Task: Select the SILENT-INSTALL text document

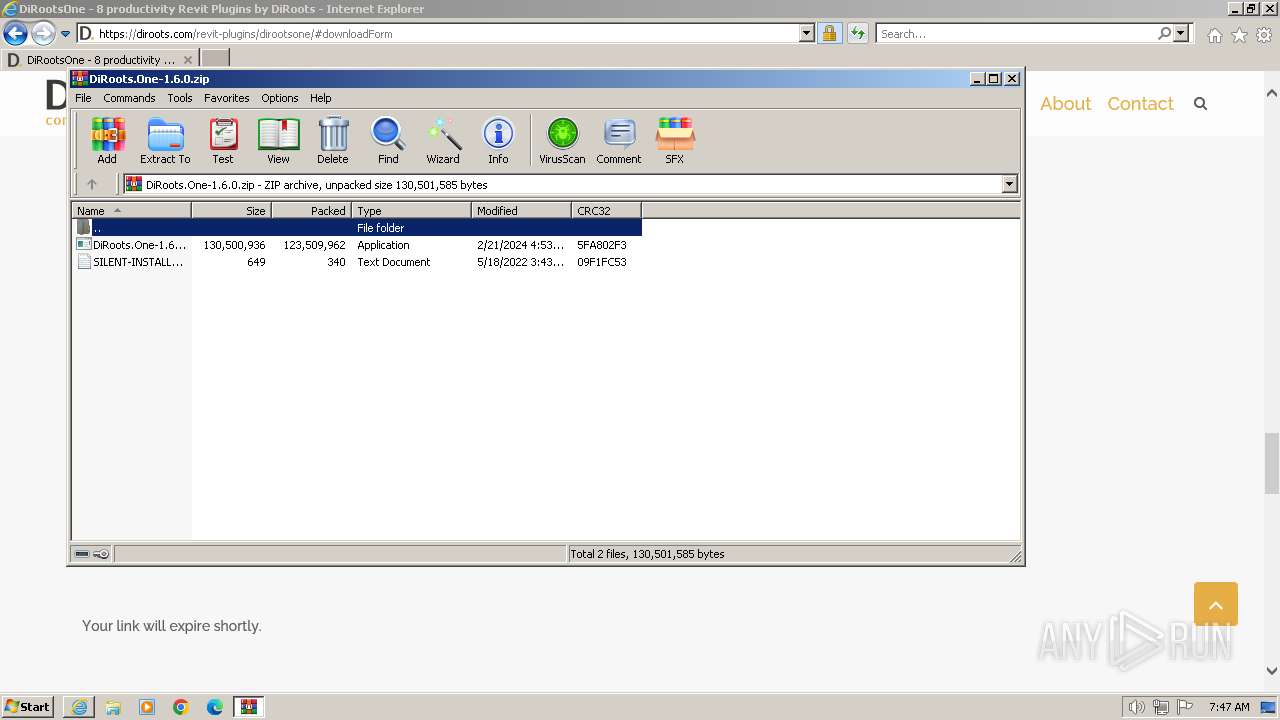Action: [x=357, y=262]
